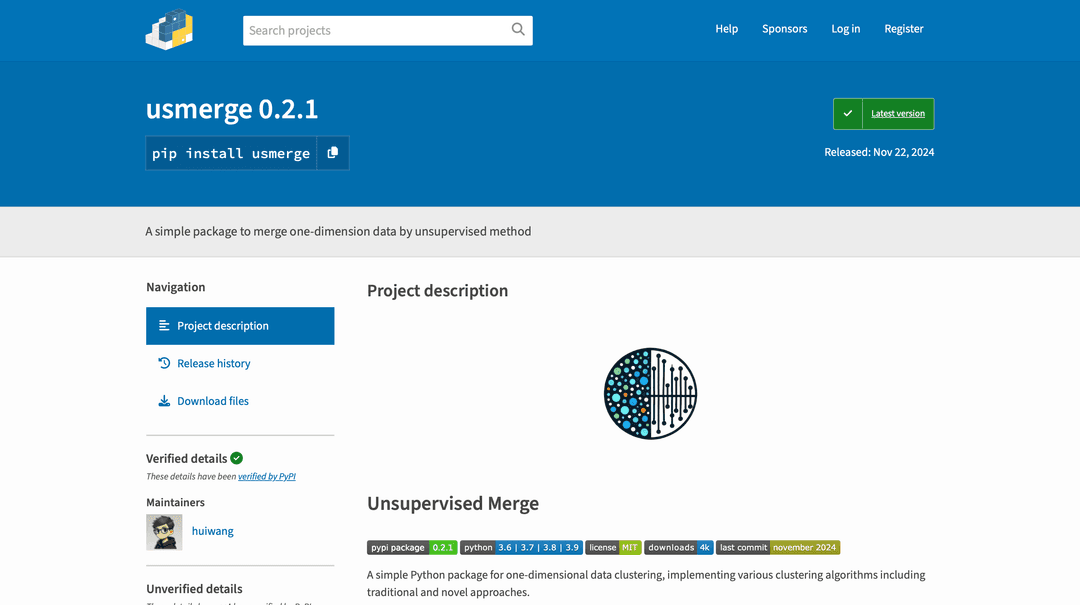
Task: Click the downloads 4k badge
Action: (x=678, y=548)
